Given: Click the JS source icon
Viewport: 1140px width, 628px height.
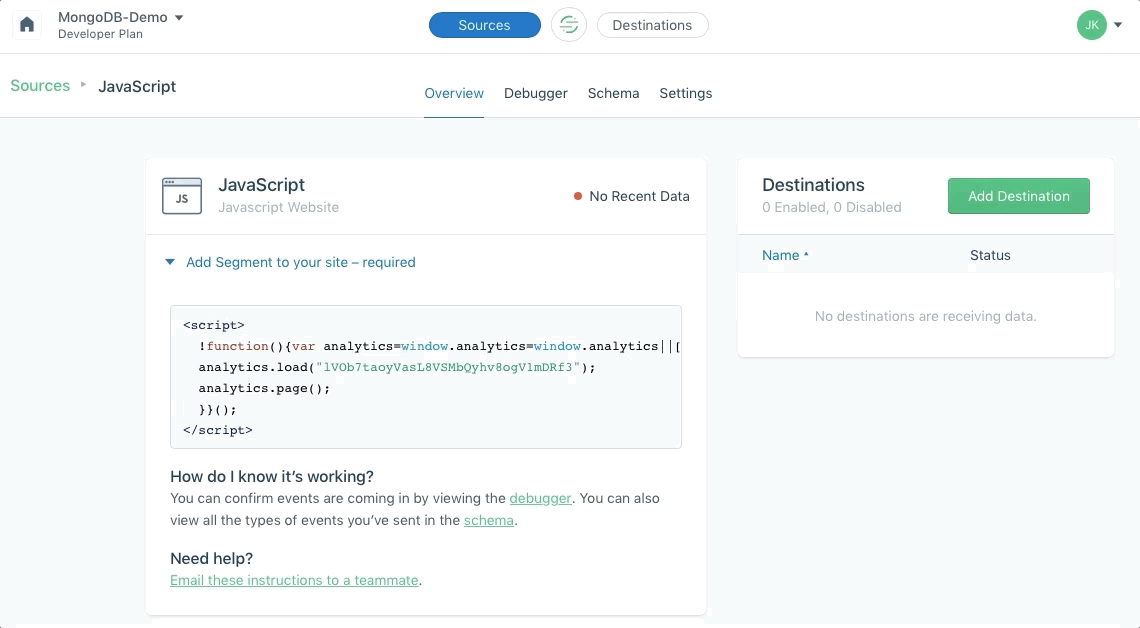Looking at the screenshot, I should (182, 196).
